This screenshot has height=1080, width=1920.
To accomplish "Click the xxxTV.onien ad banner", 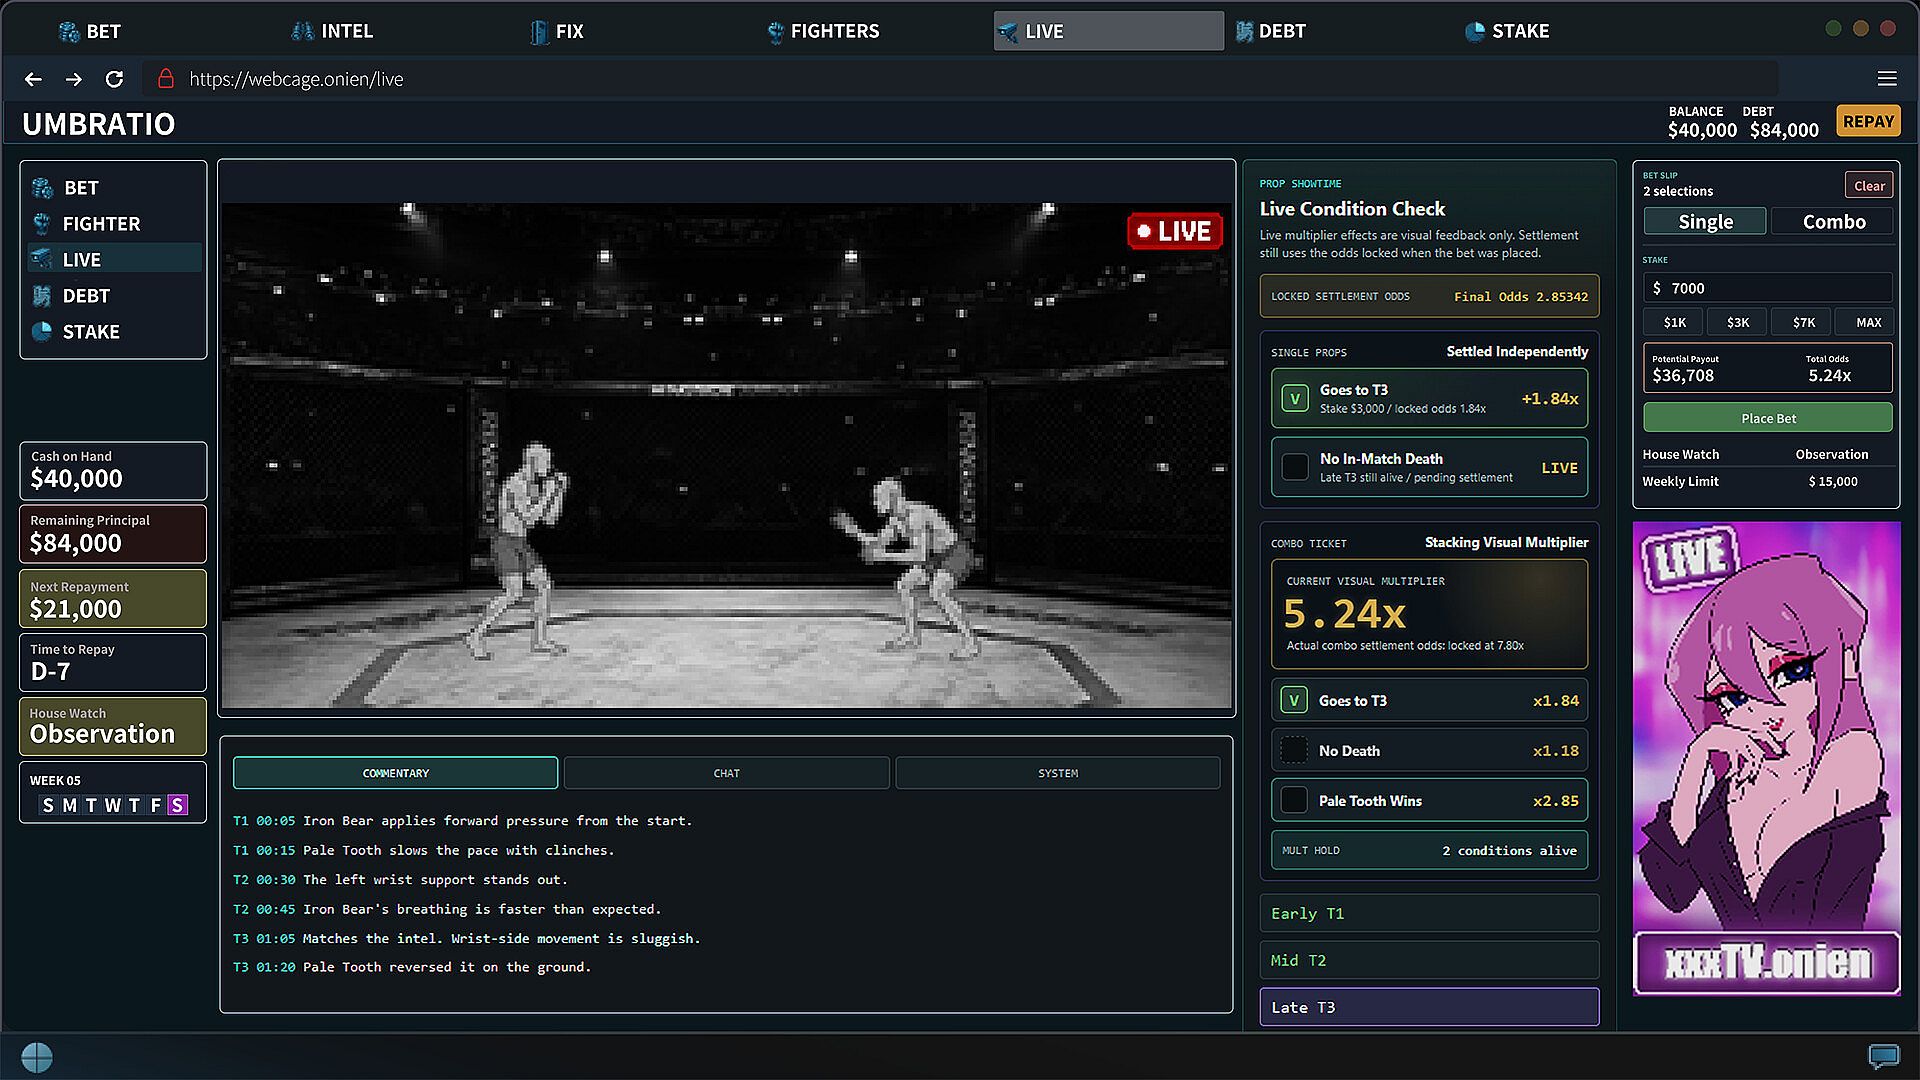I will pyautogui.click(x=1766, y=758).
